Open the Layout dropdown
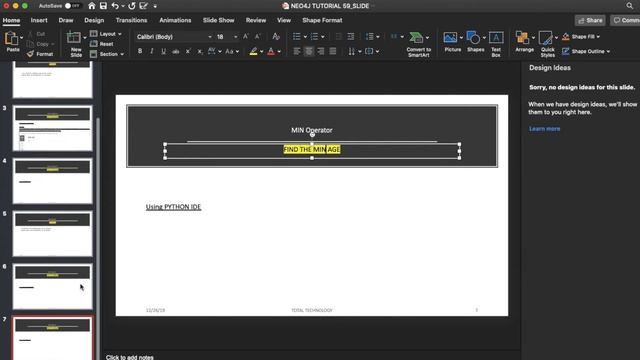The image size is (640, 360). click(x=106, y=34)
